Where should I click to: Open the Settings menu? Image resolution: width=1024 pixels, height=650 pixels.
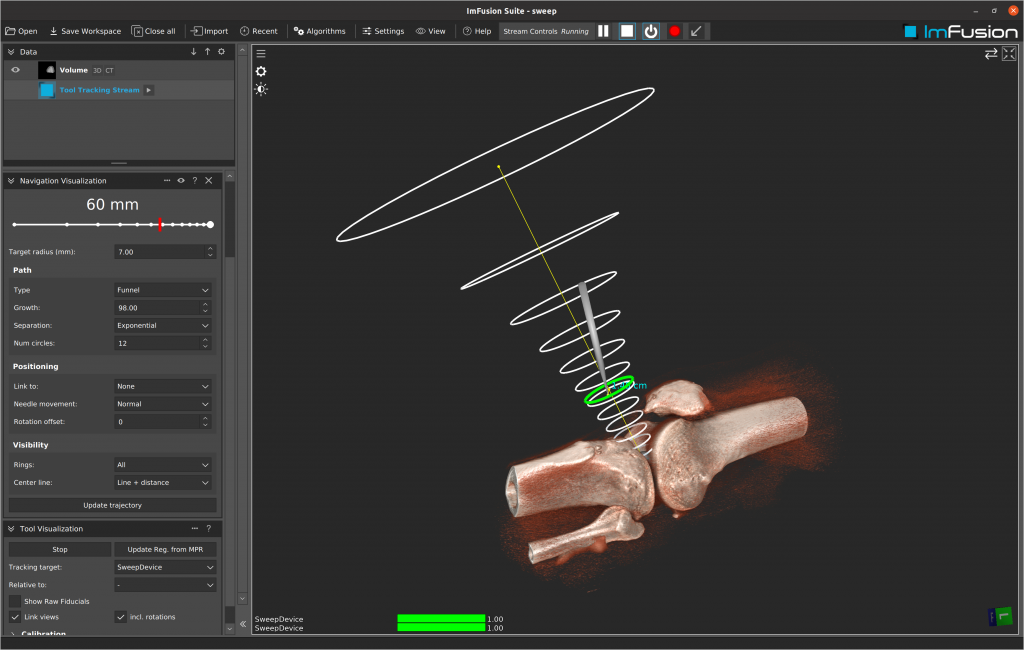383,31
